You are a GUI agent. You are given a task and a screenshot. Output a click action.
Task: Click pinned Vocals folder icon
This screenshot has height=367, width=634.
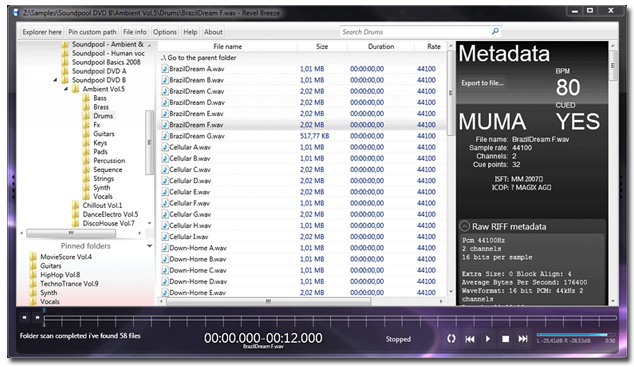pyautogui.click(x=33, y=301)
